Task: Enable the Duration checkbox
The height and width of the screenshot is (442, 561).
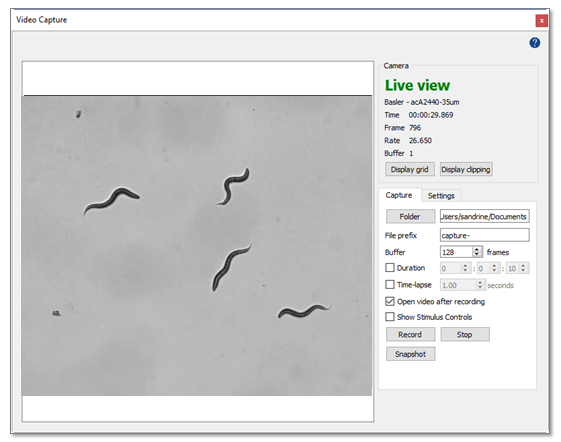Action: [390, 268]
